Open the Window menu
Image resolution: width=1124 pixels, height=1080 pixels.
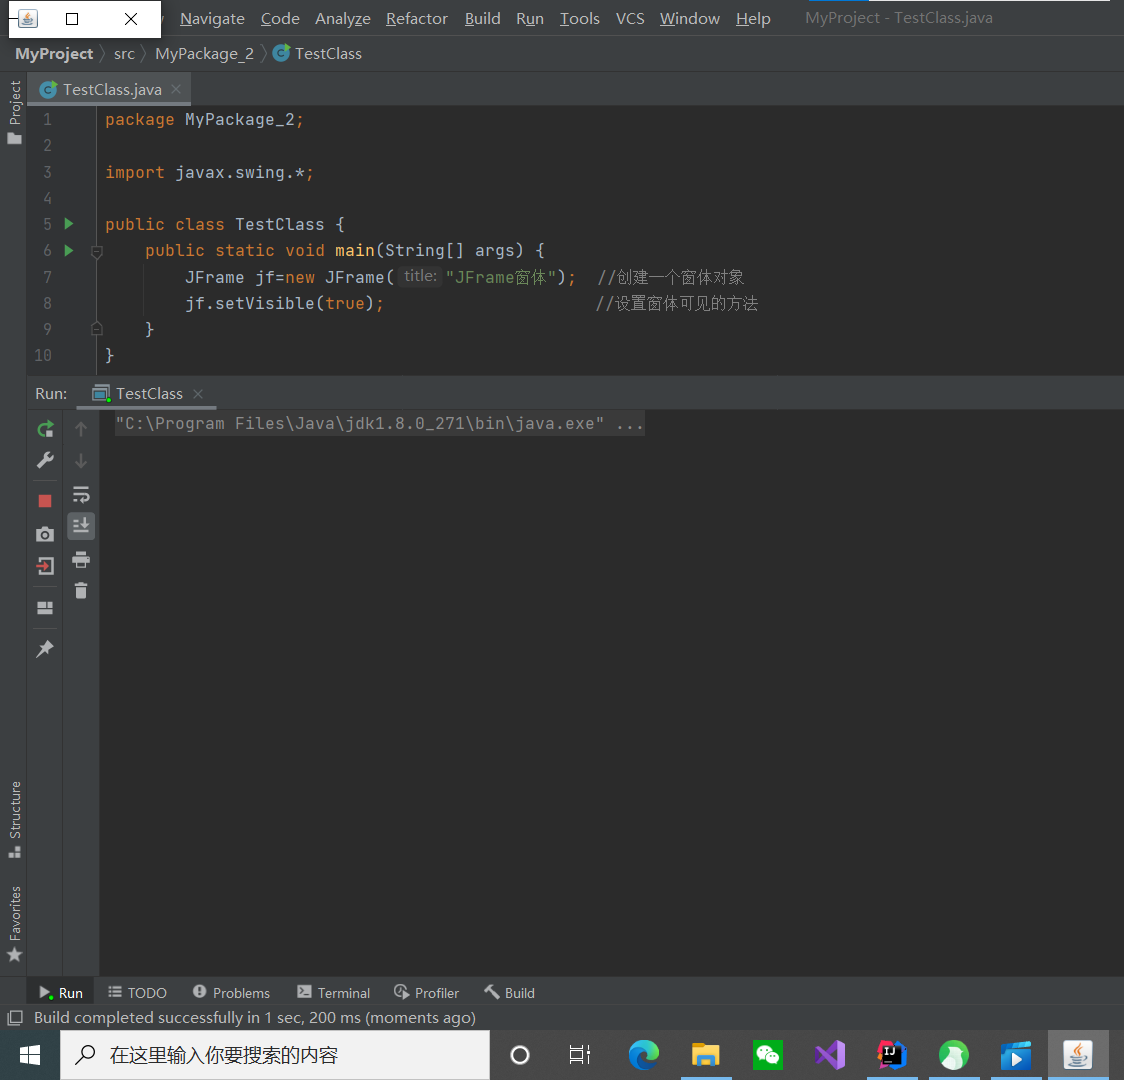[x=690, y=19]
